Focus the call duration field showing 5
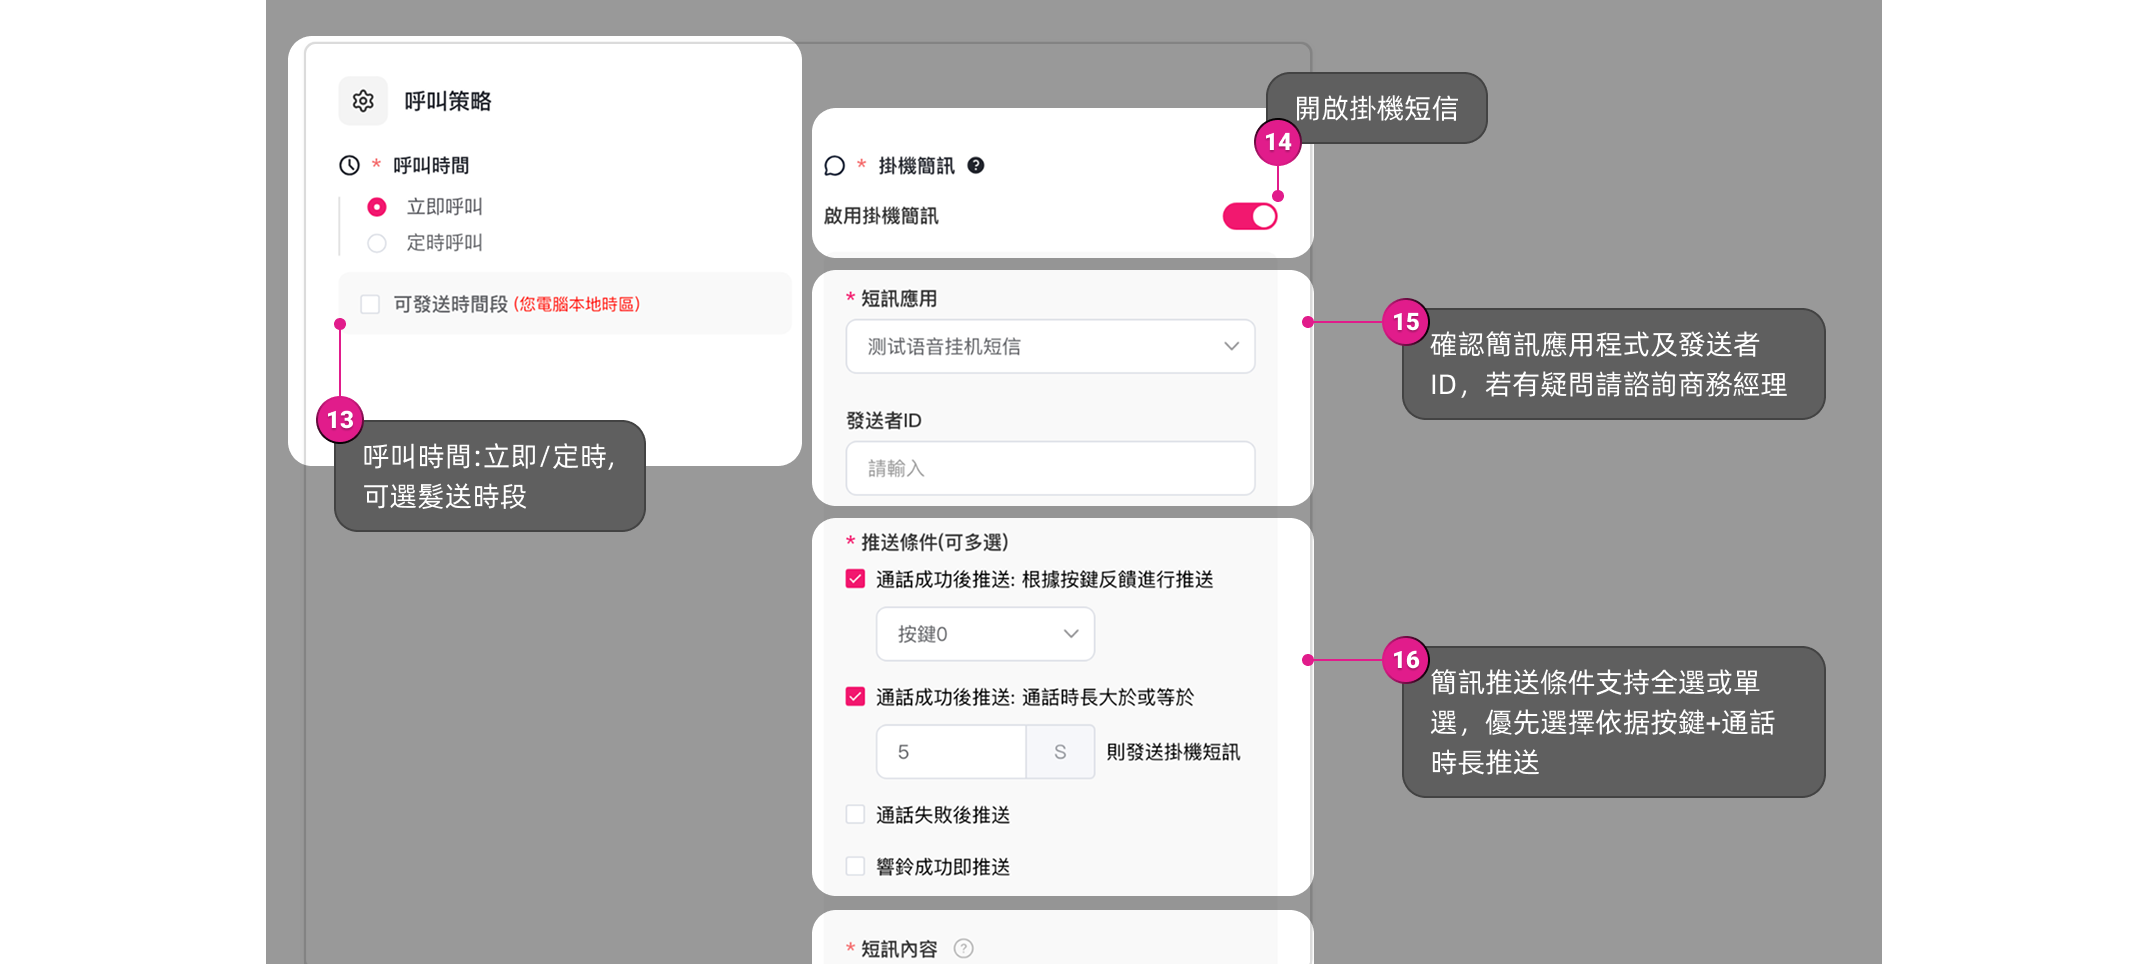Viewport: 2148px width, 964px height. 951,752
